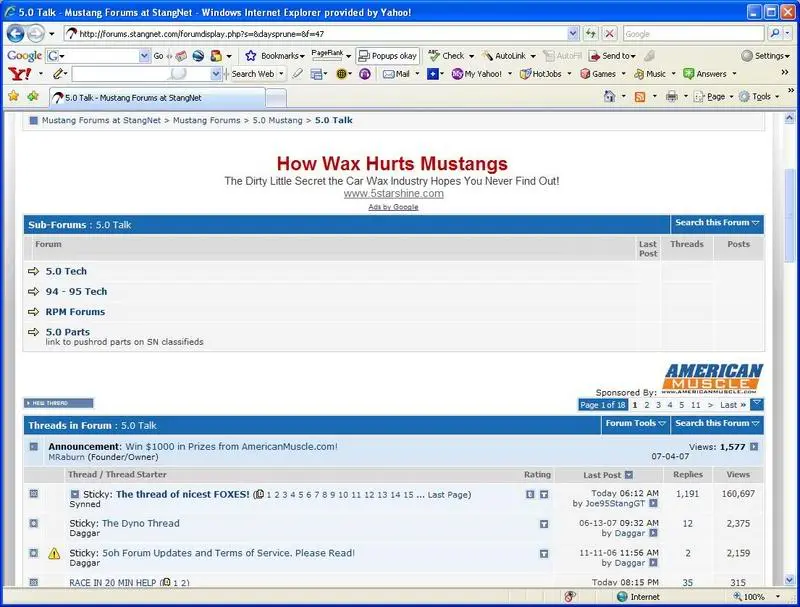Open address bar URL history dropdown
Screen dimensions: 800x607
tap(573, 34)
